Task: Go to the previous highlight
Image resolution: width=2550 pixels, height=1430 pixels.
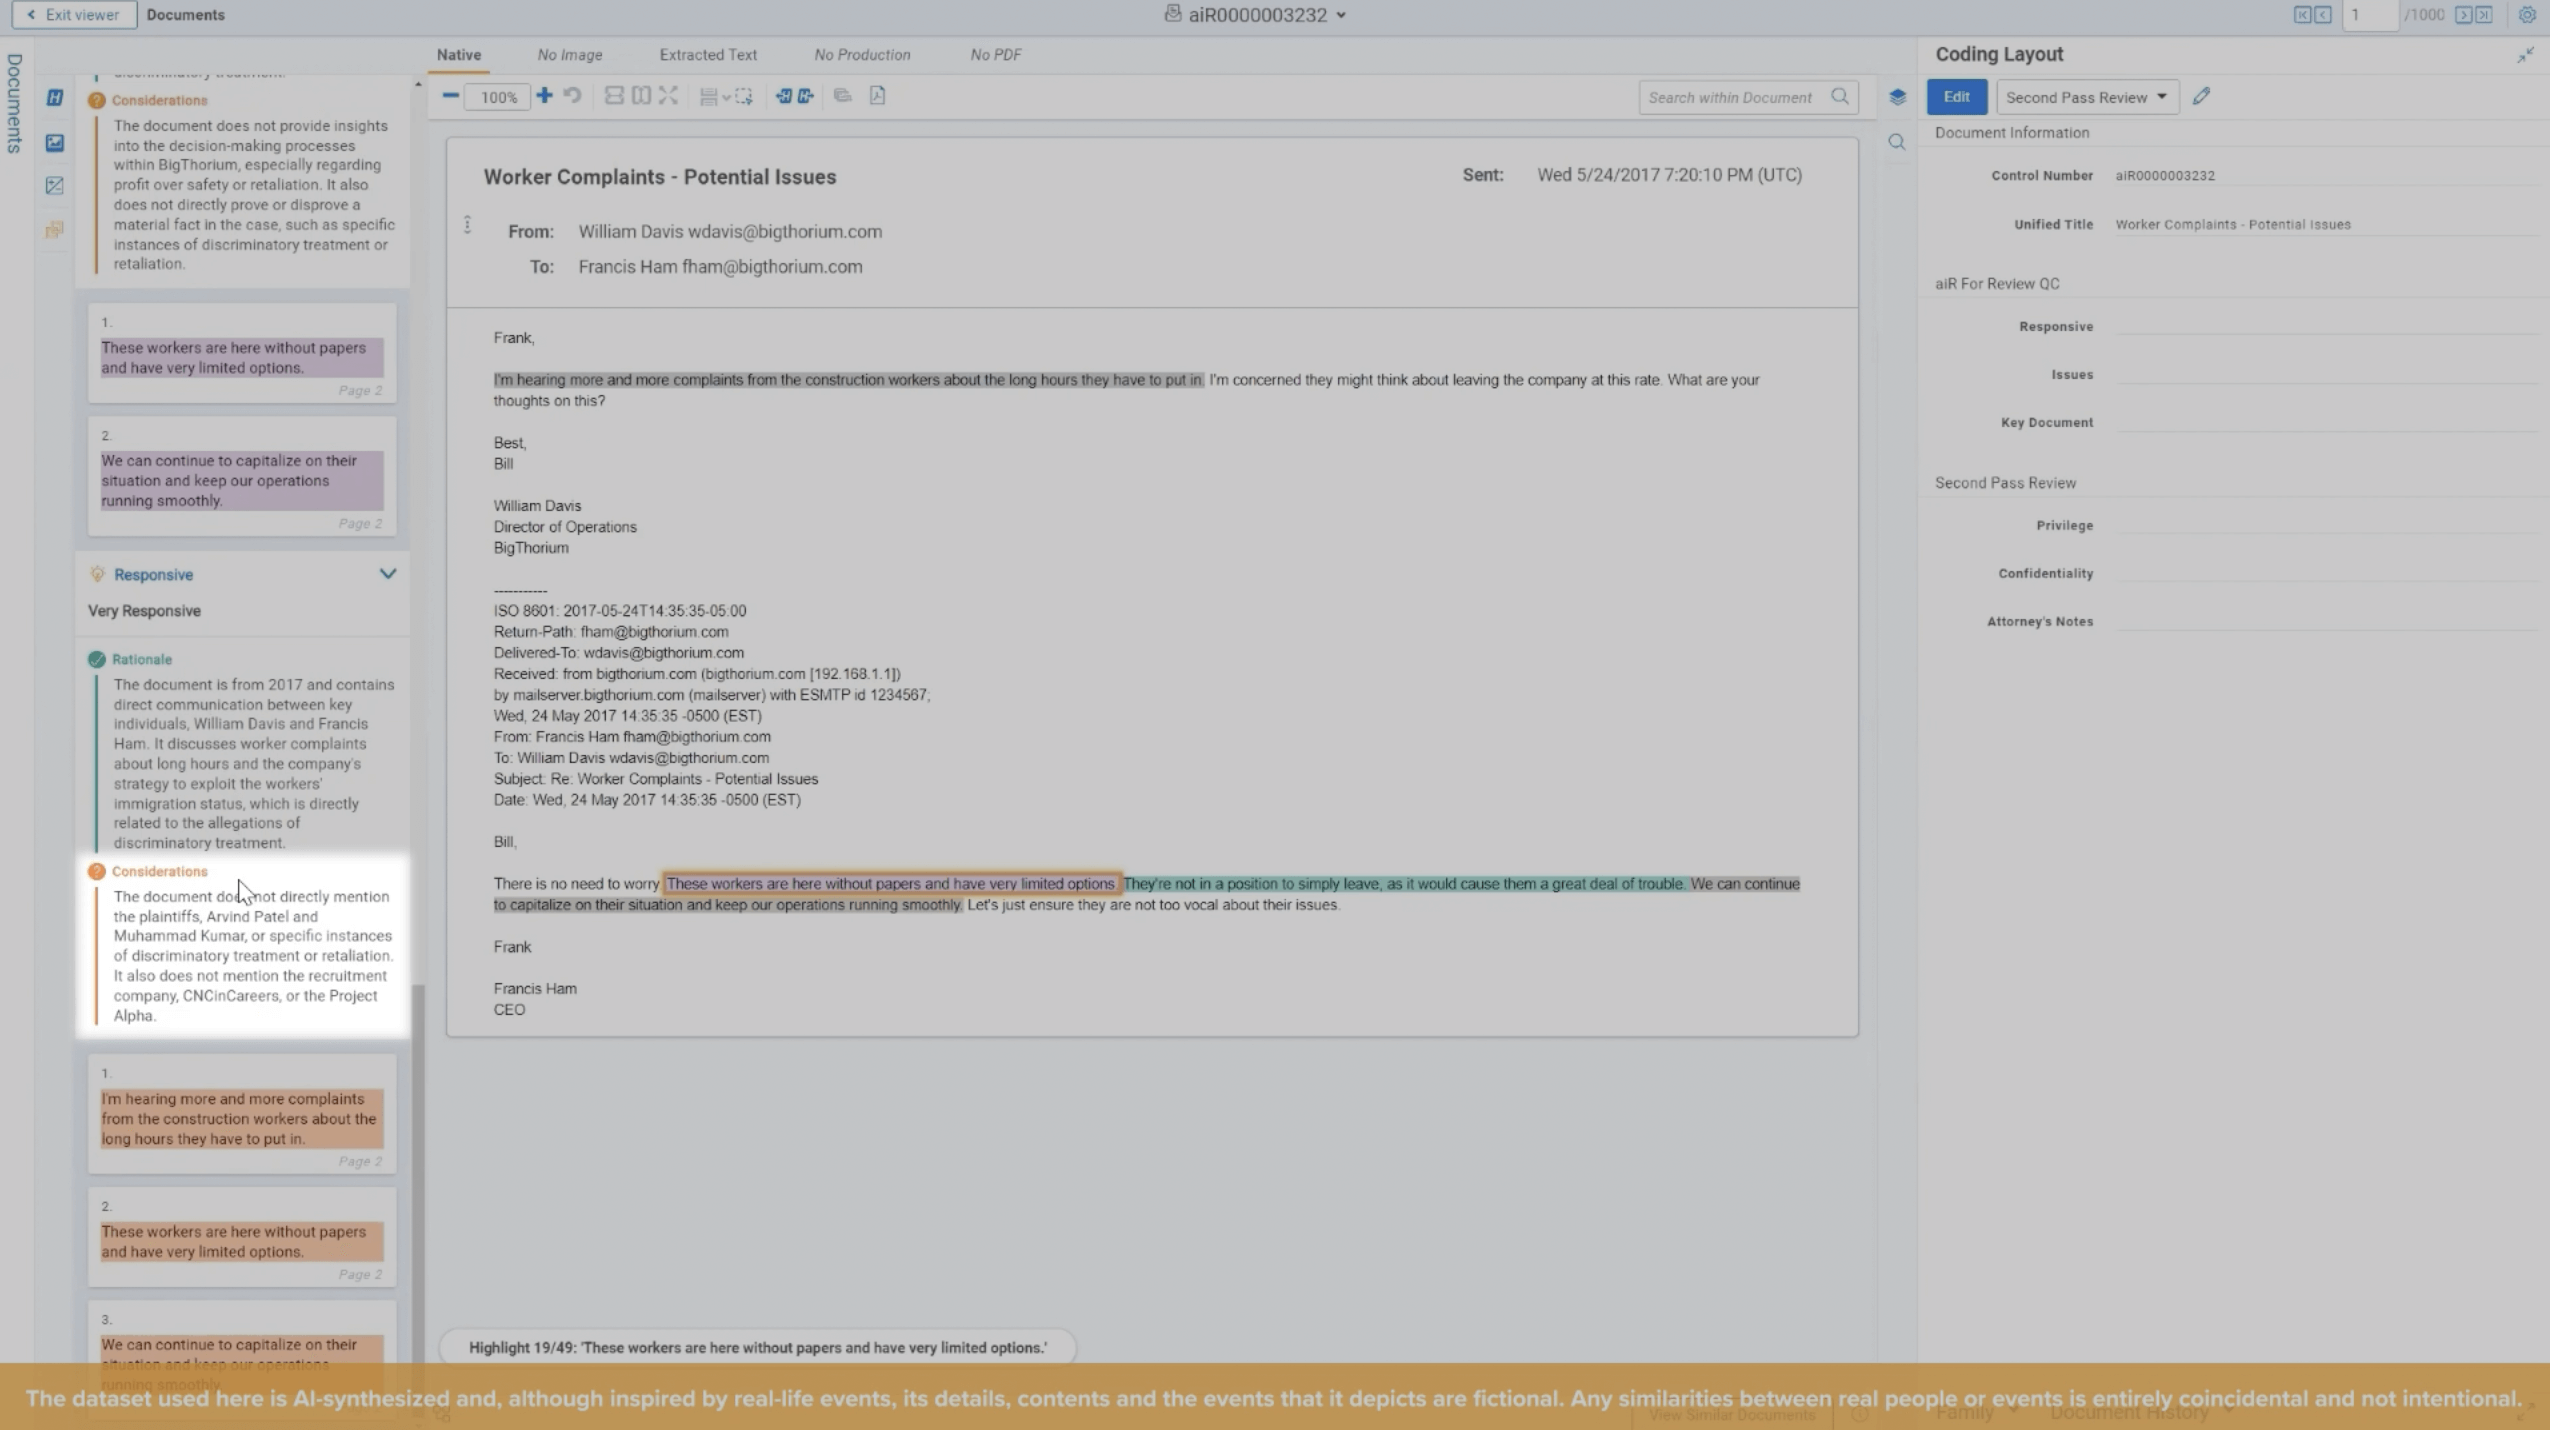Action: [x=783, y=96]
